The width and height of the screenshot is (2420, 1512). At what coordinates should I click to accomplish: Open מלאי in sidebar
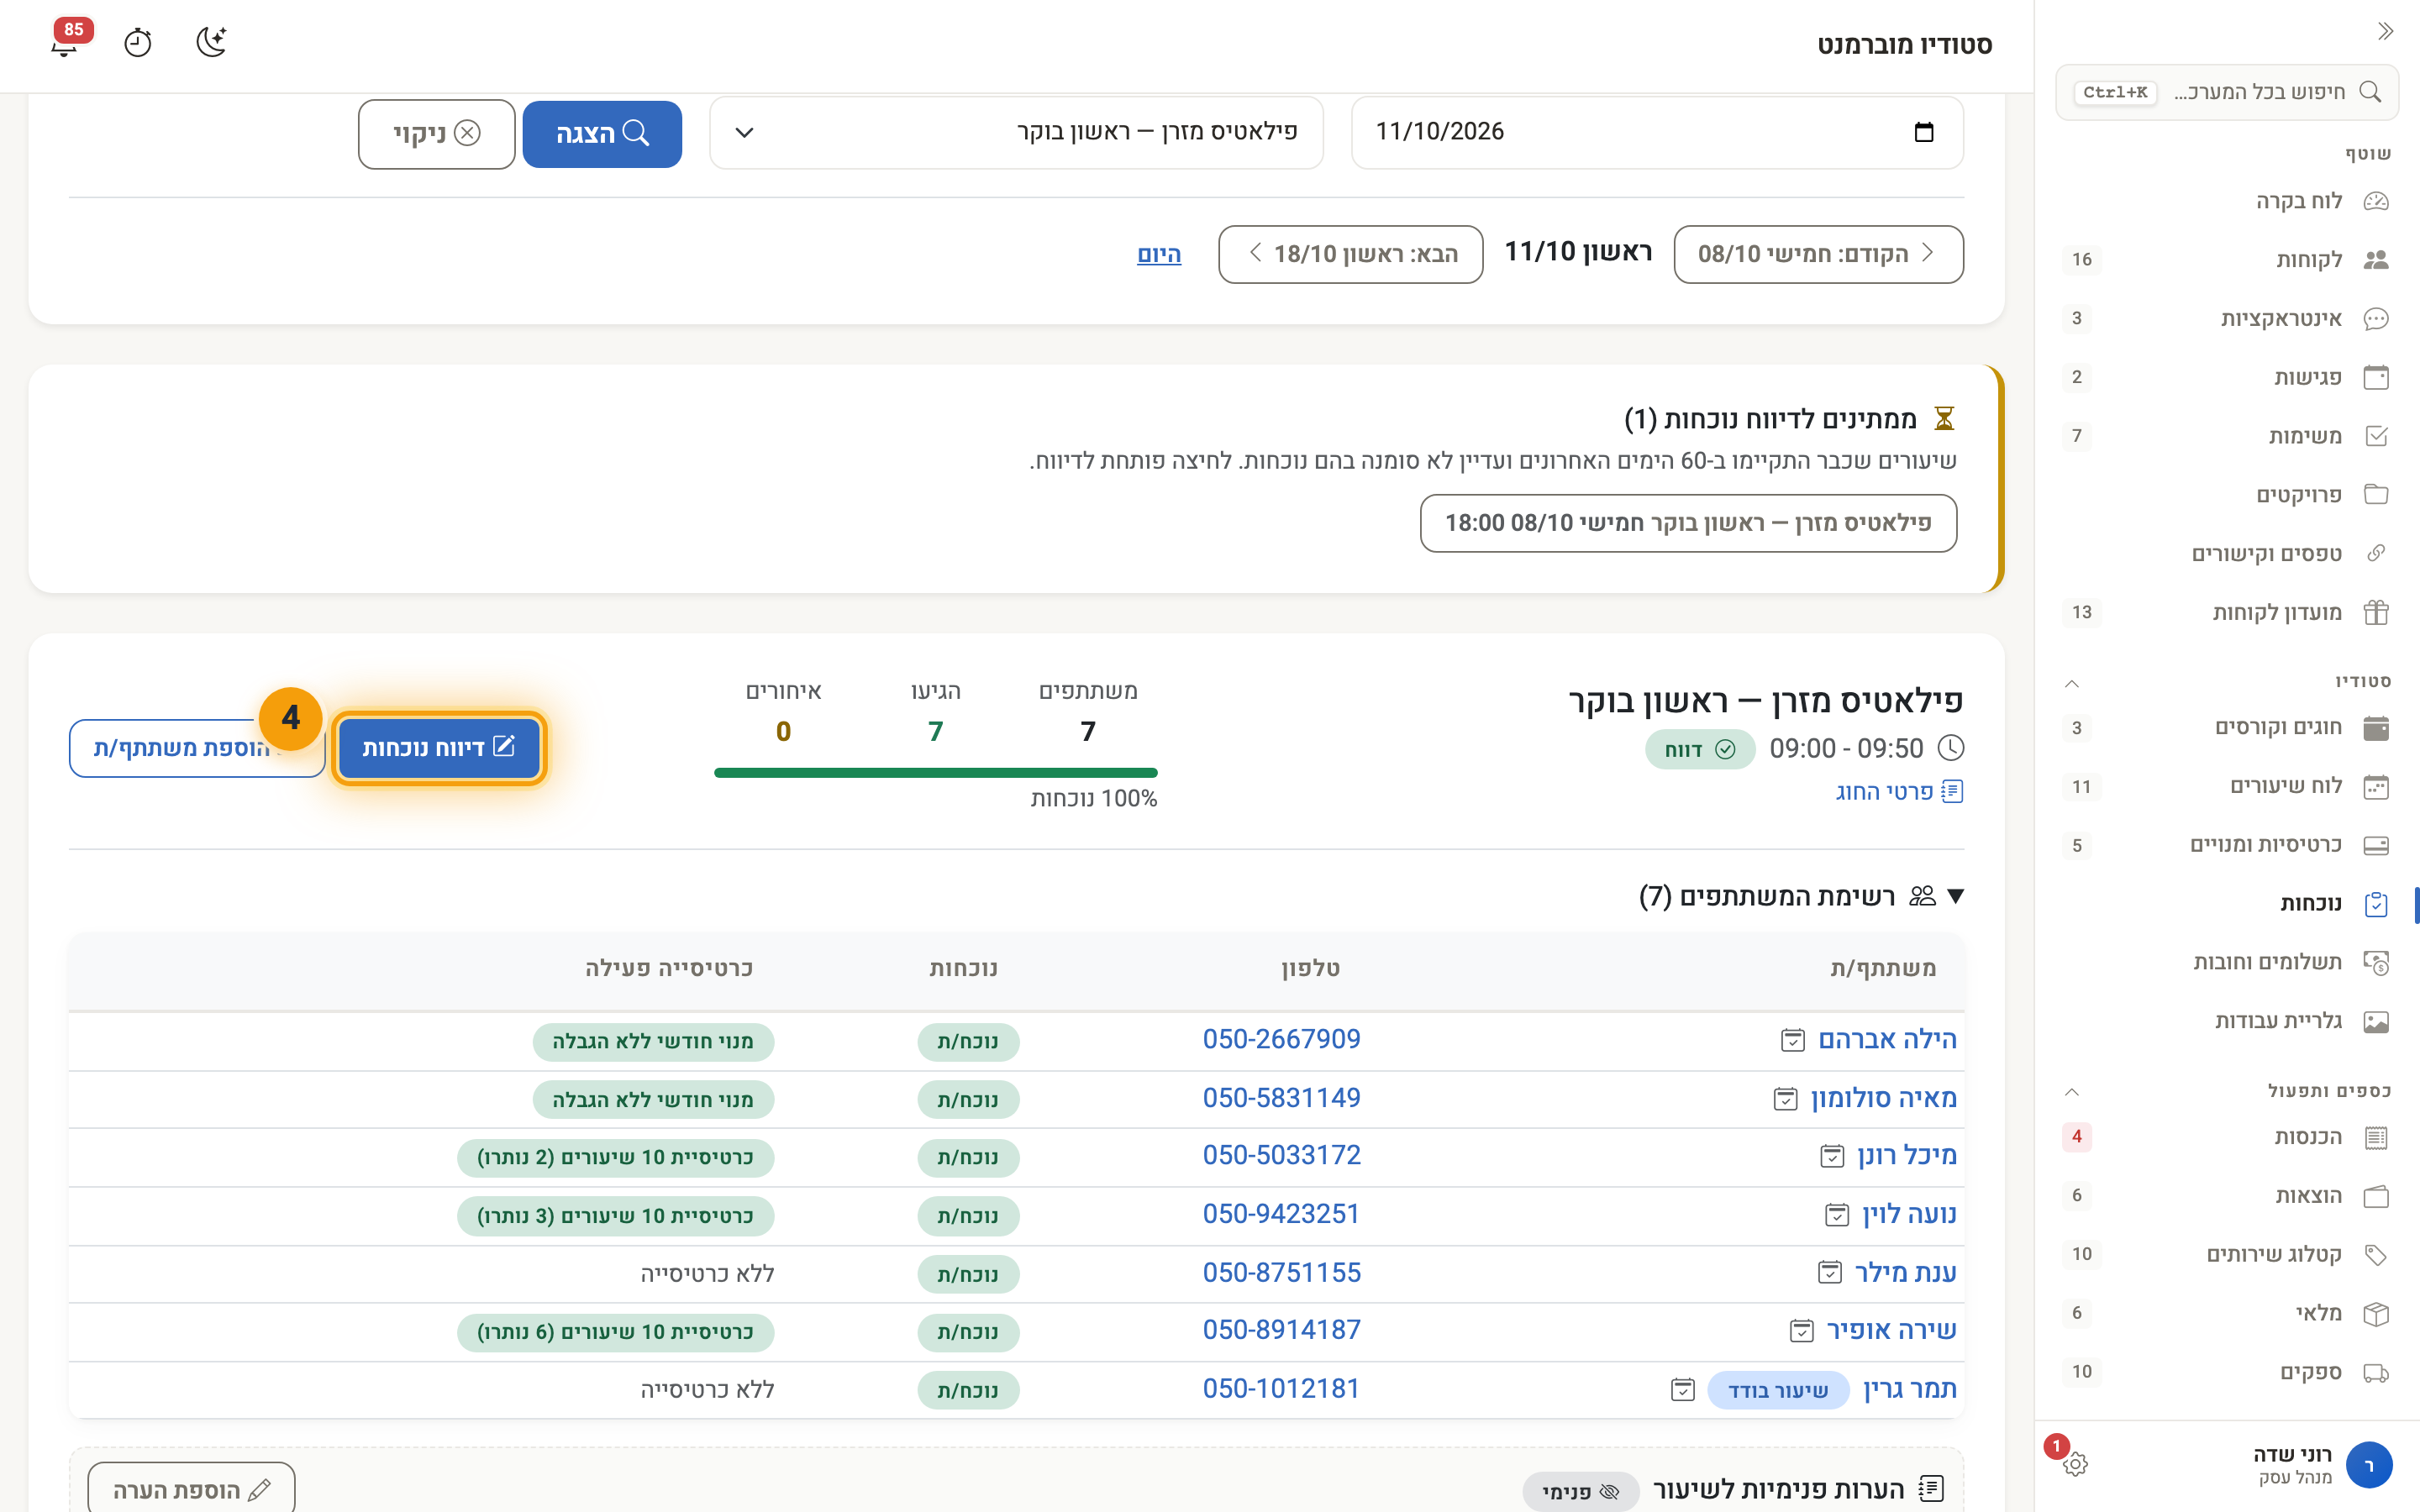pyautogui.click(x=2227, y=1313)
